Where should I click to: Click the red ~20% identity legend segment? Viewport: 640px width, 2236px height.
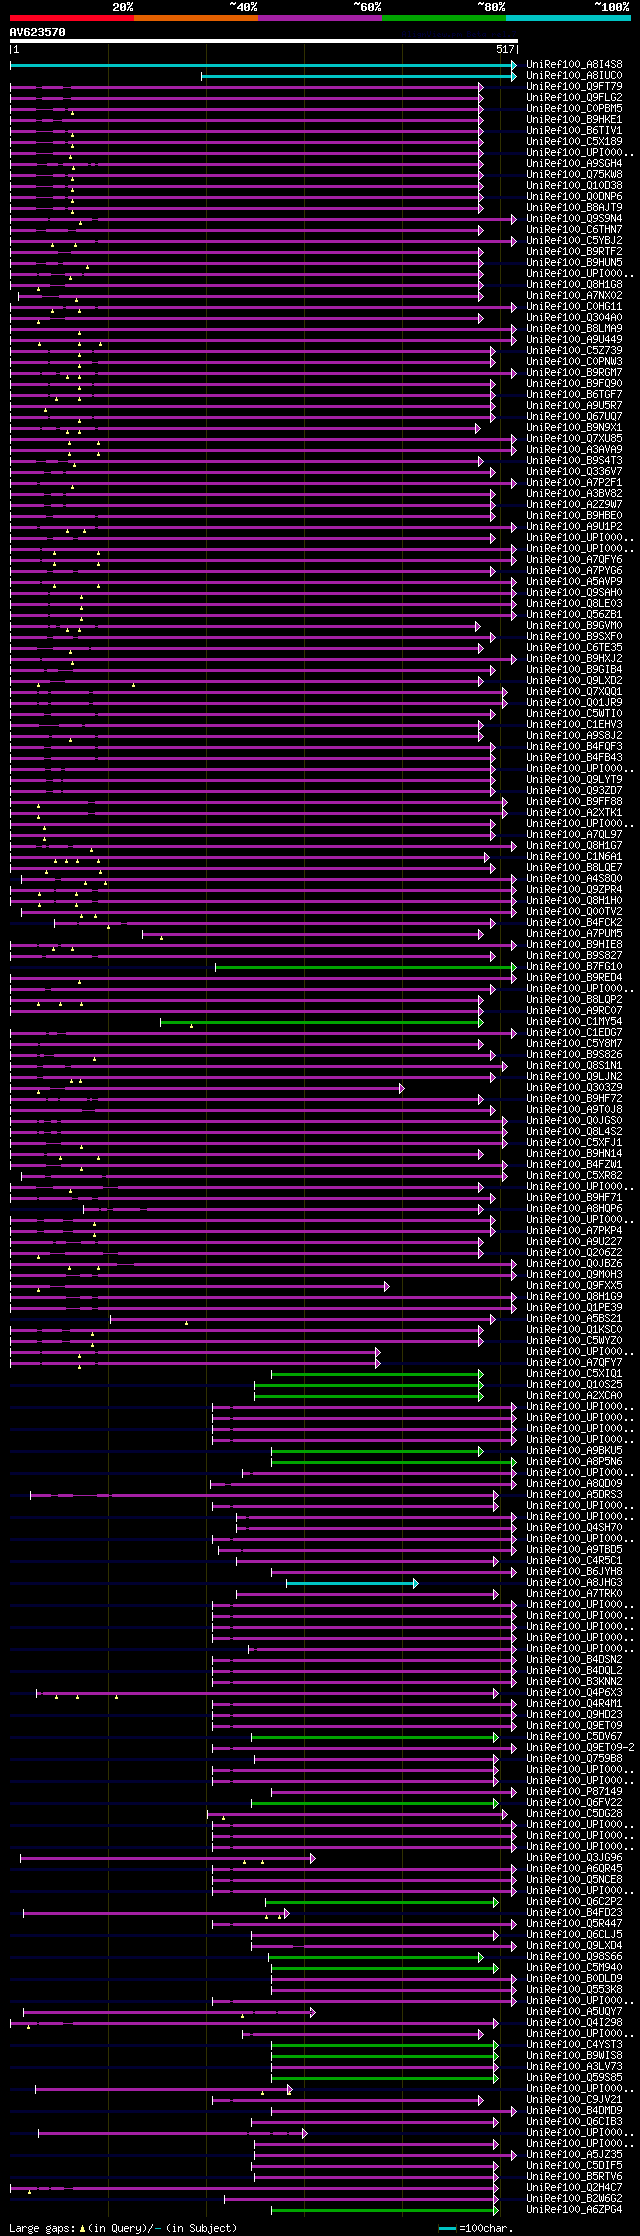71,17
